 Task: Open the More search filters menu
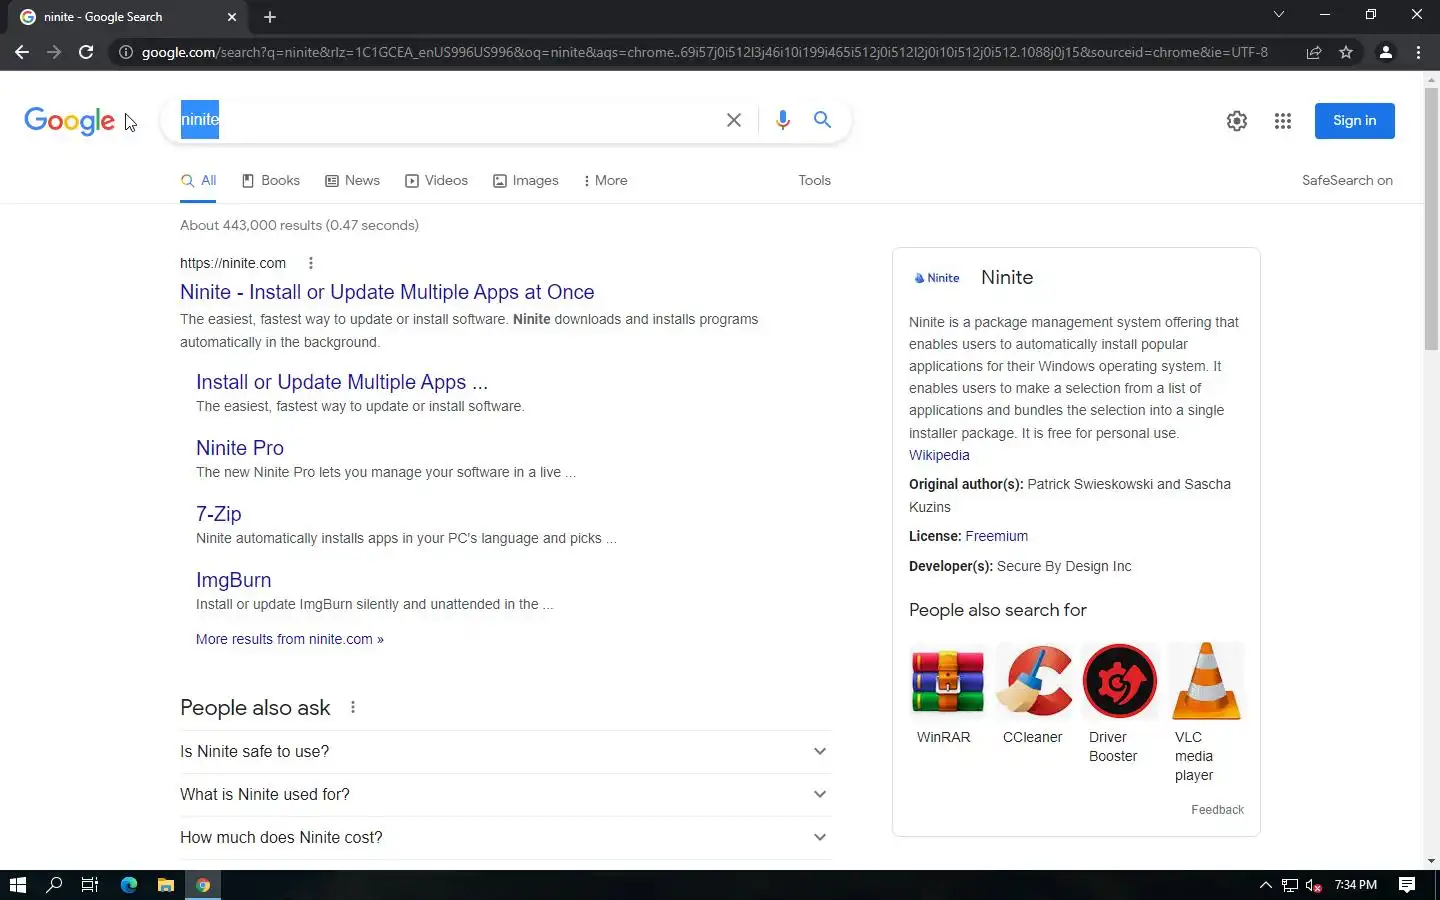tap(605, 181)
